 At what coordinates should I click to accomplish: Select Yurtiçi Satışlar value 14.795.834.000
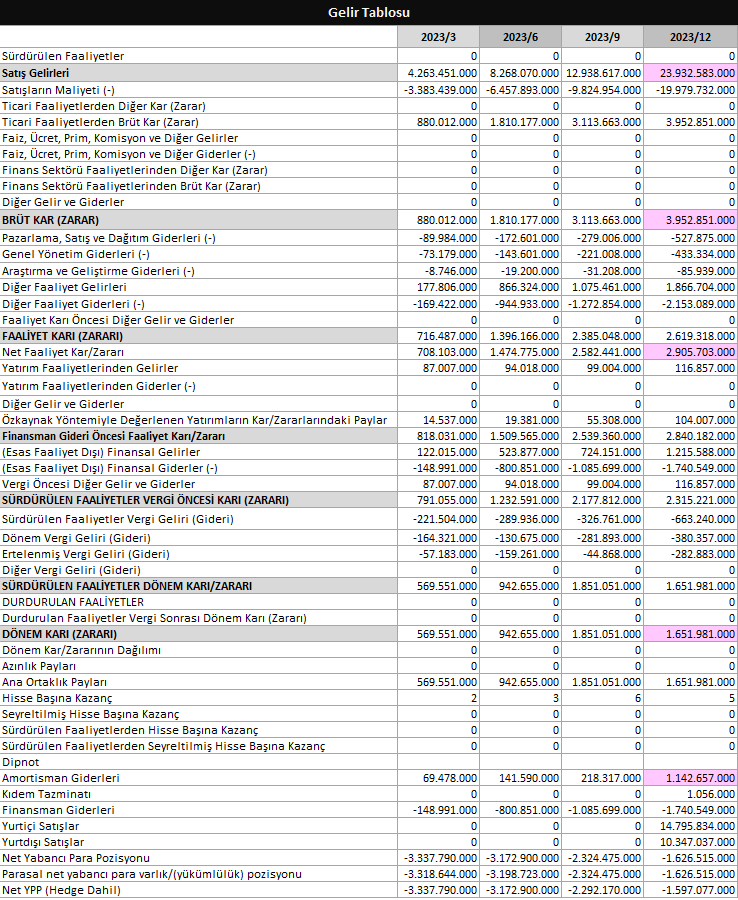point(690,827)
